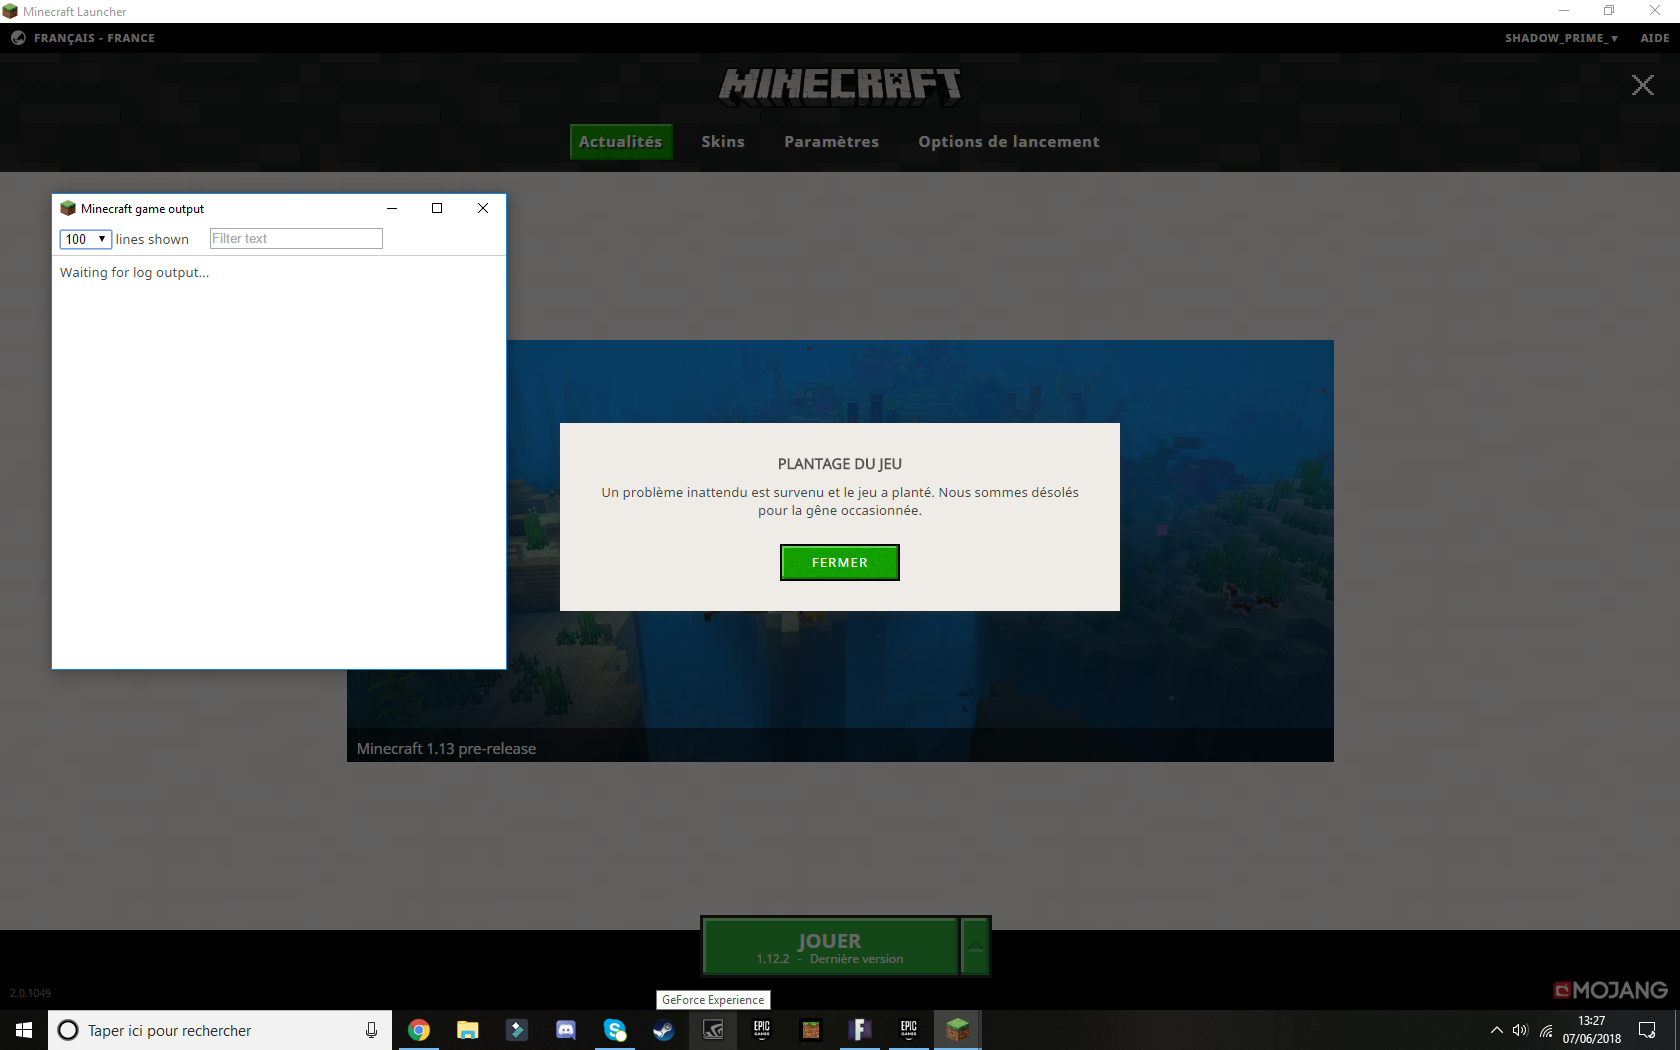Open Discord from the taskbar
Image resolution: width=1680 pixels, height=1050 pixels.
coord(566,1030)
